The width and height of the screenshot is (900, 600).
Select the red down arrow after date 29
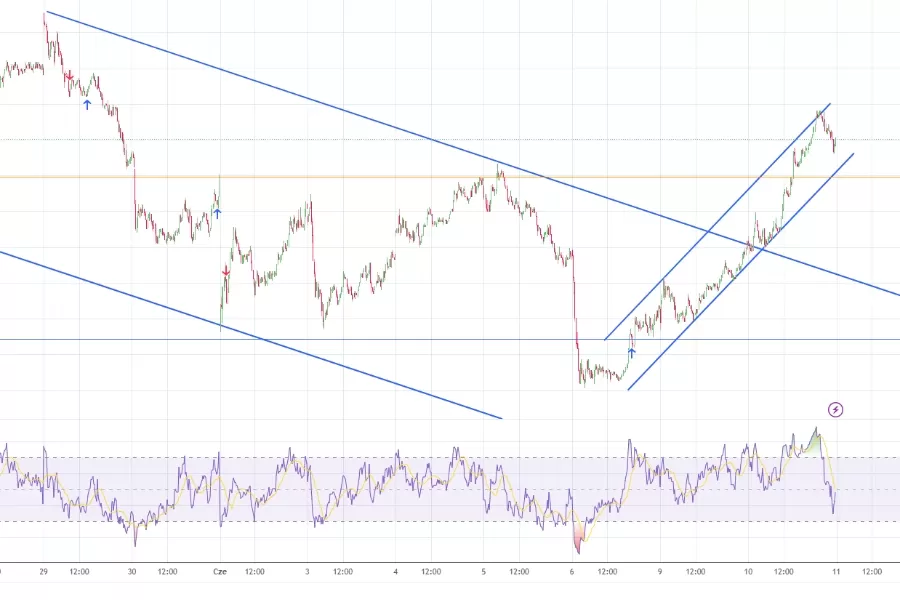click(x=69, y=76)
